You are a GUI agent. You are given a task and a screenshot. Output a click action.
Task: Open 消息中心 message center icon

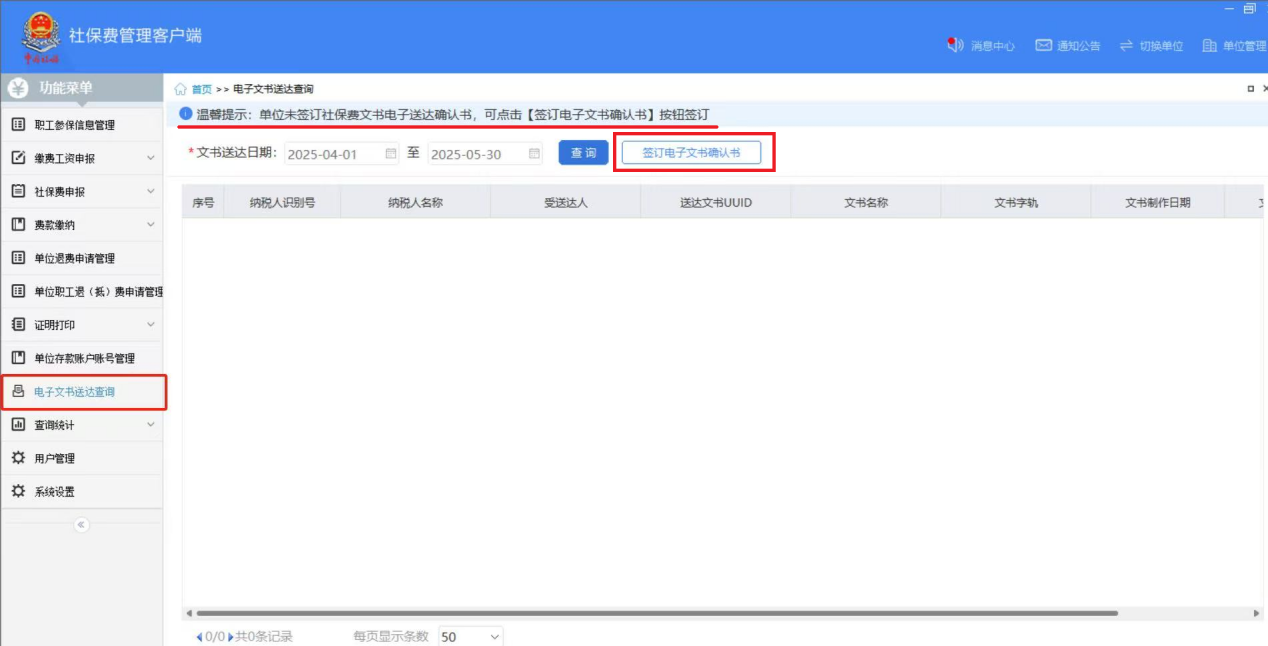(x=954, y=46)
